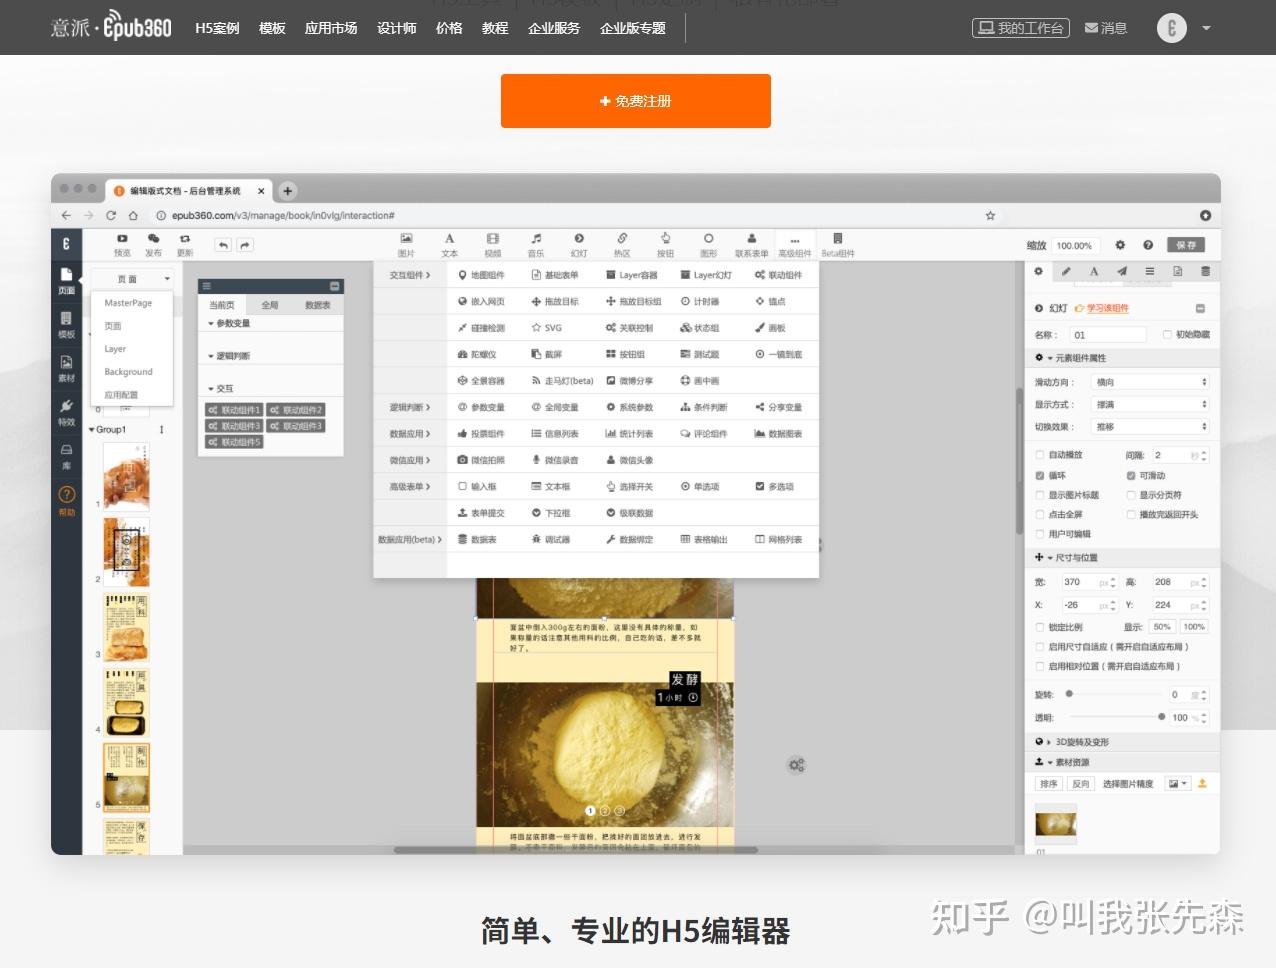Select the 图形 shape tool
The image size is (1276, 968).
[708, 244]
